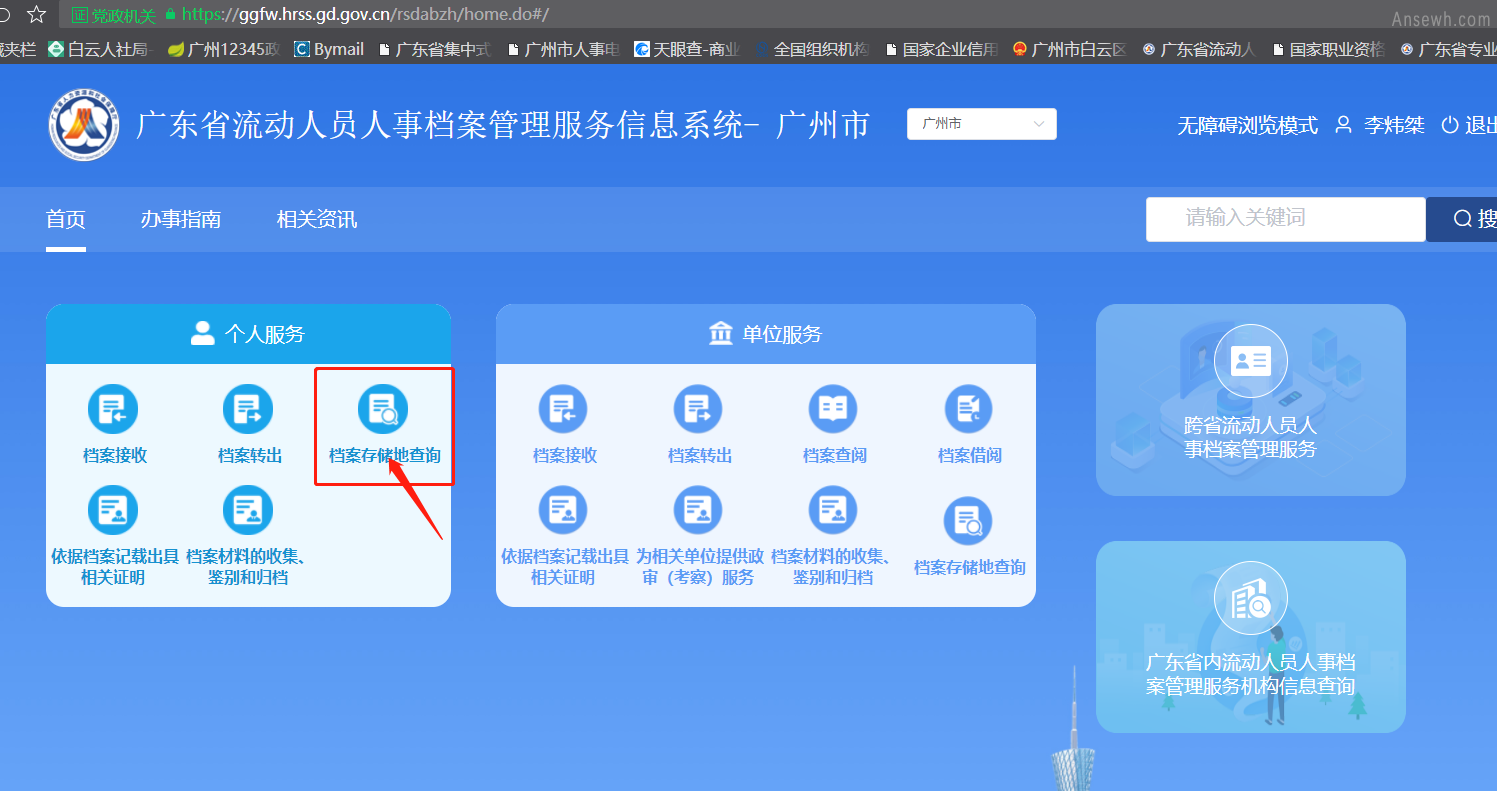Open the 广州市人事电 bookmark
Viewport: 1497px width, 791px height.
pos(564,49)
